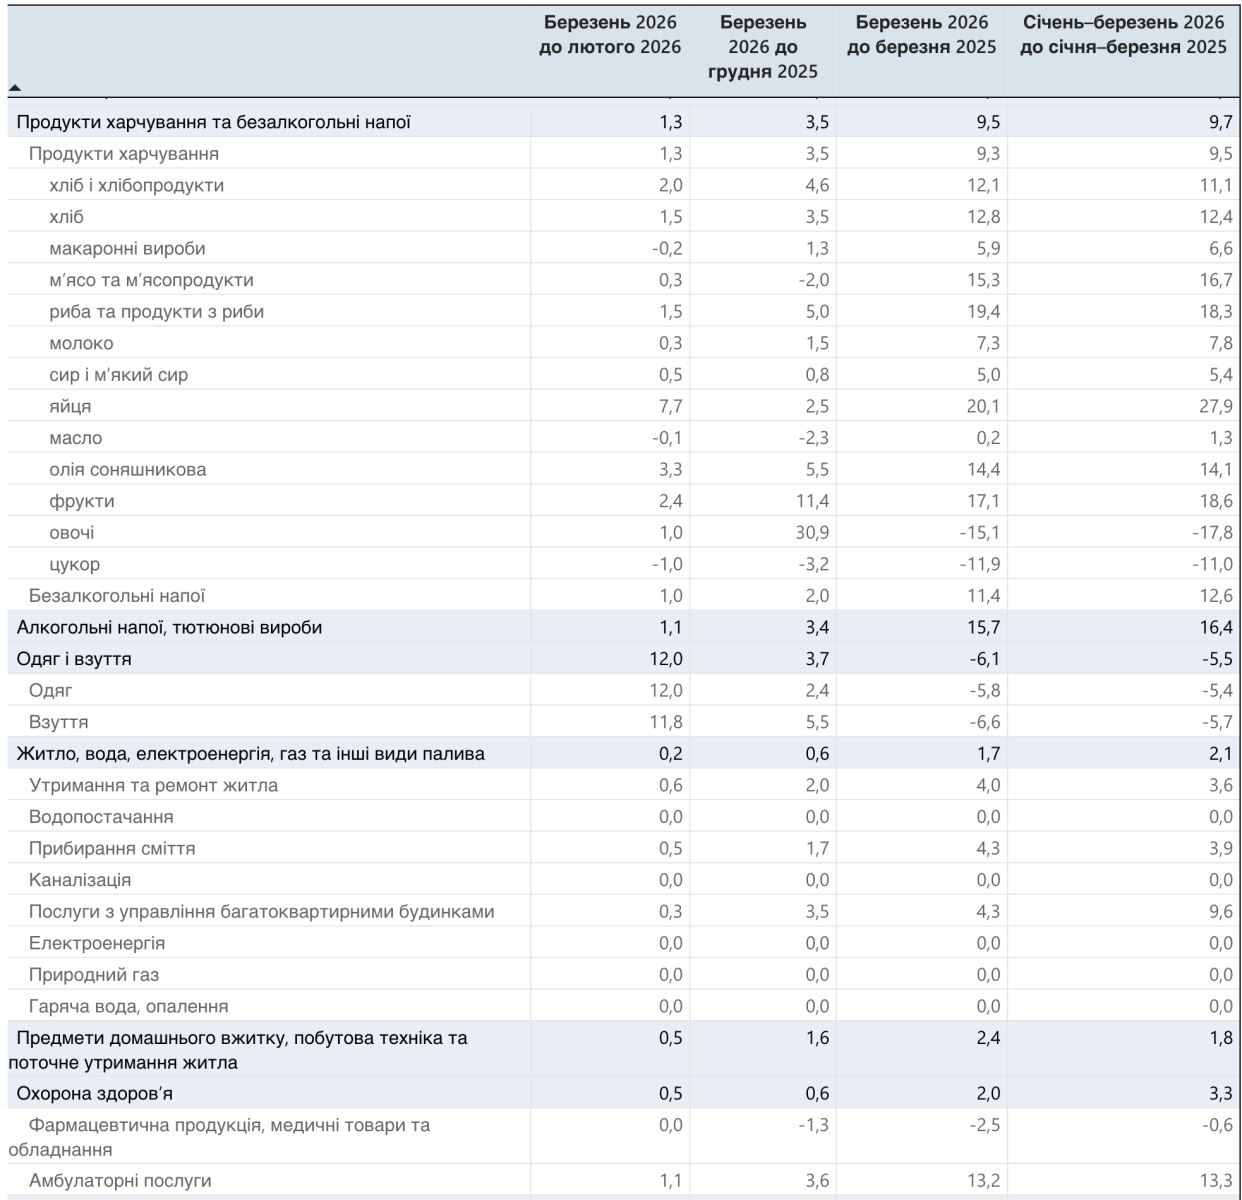The width and height of the screenshot is (1242, 1200).
Task: Select the "Продукти харчування та безалкогольні напої" row
Action: tap(214, 122)
